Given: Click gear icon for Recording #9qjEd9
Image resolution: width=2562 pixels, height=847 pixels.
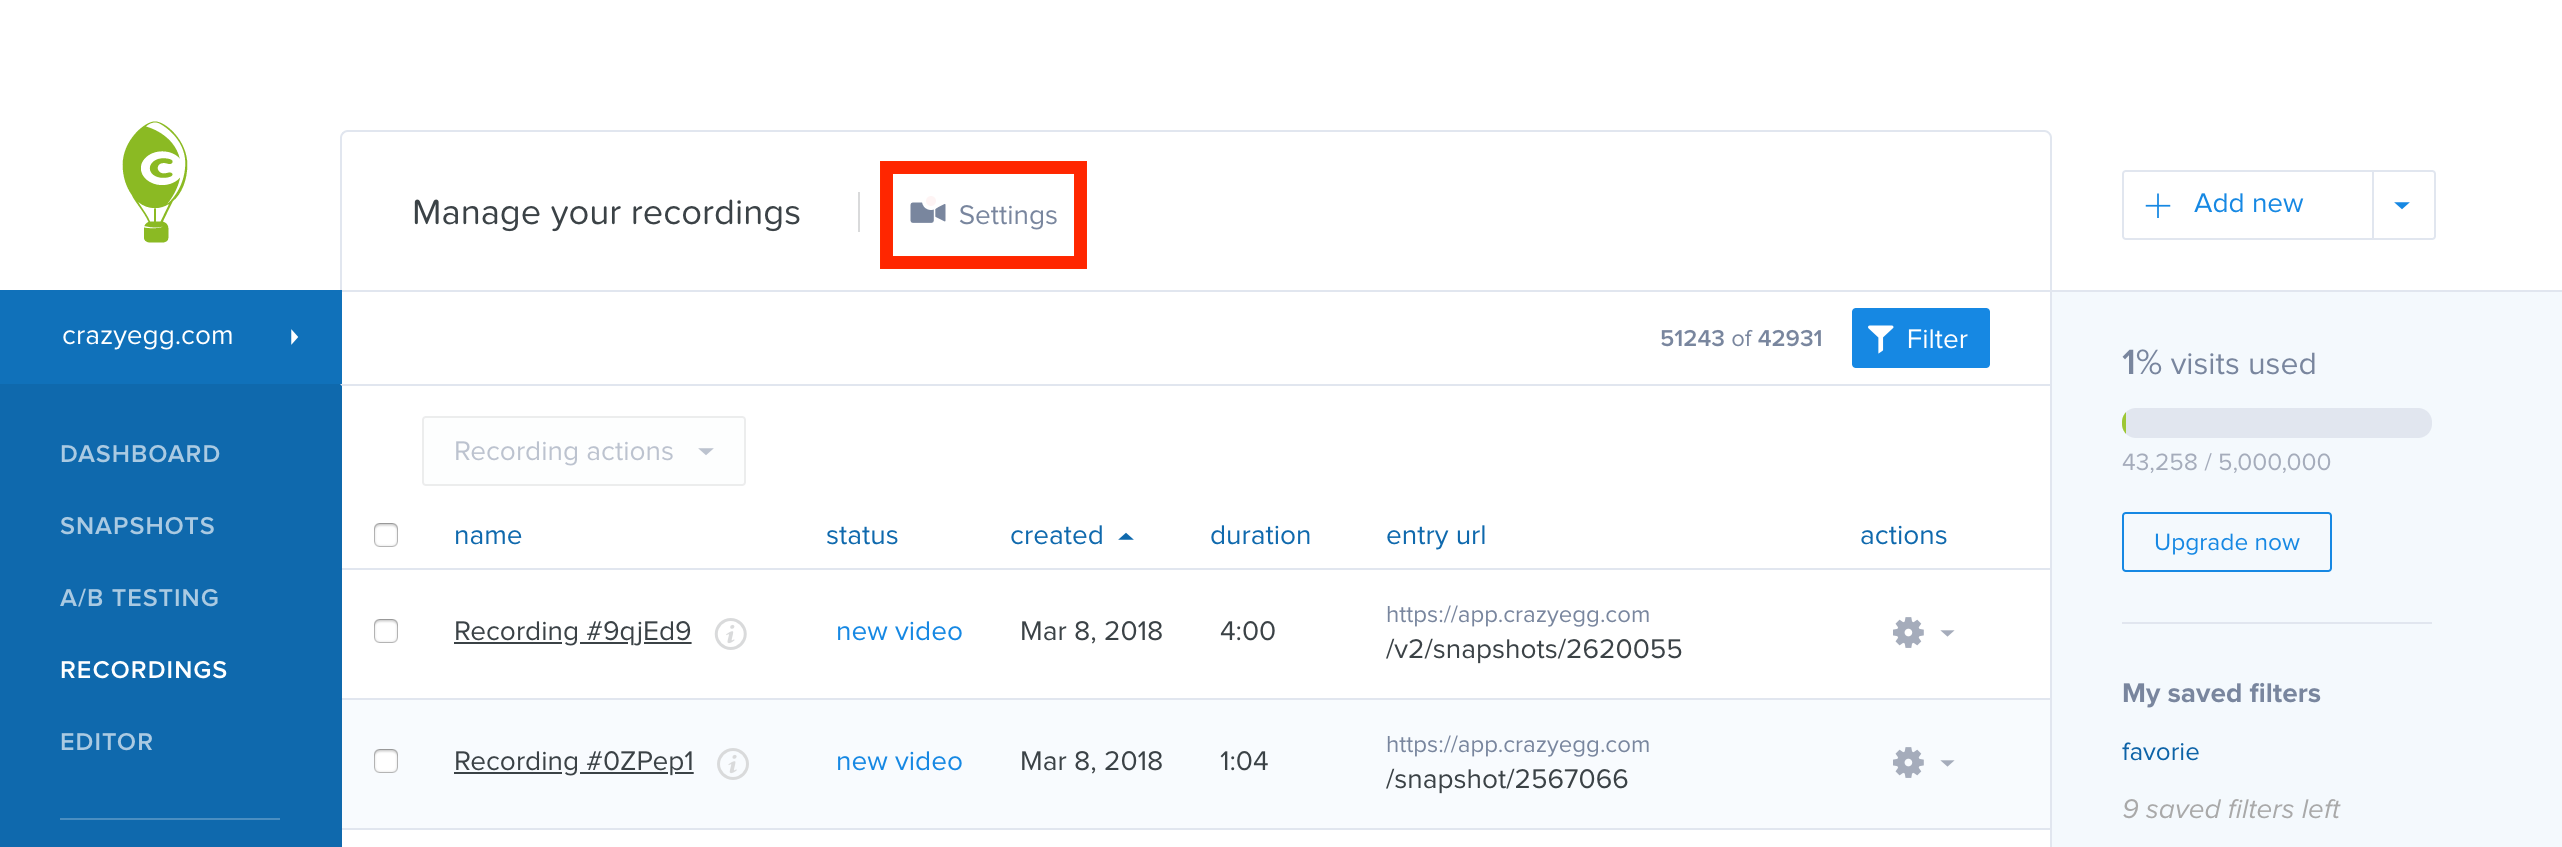Looking at the screenshot, I should [x=1908, y=632].
